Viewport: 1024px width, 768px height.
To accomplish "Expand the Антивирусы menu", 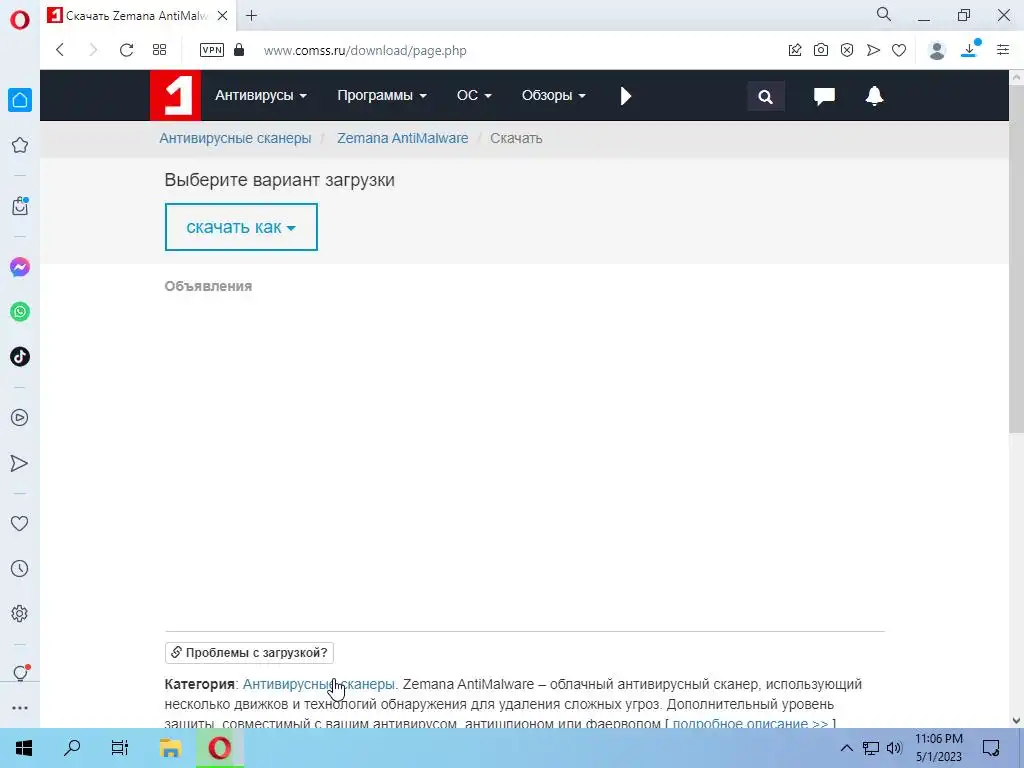I will click(261, 95).
